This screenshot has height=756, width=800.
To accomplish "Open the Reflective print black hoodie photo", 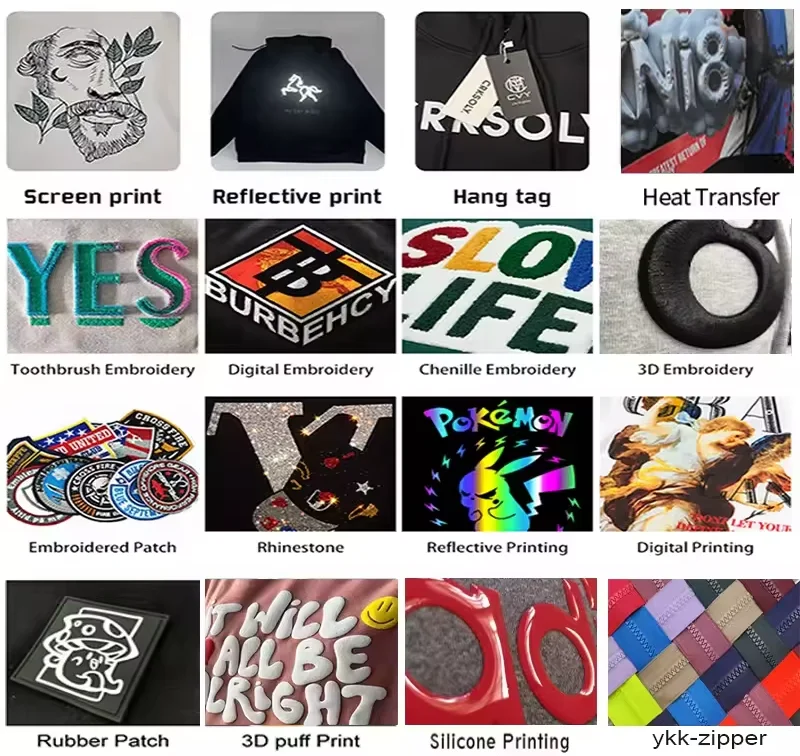I will [x=297, y=91].
